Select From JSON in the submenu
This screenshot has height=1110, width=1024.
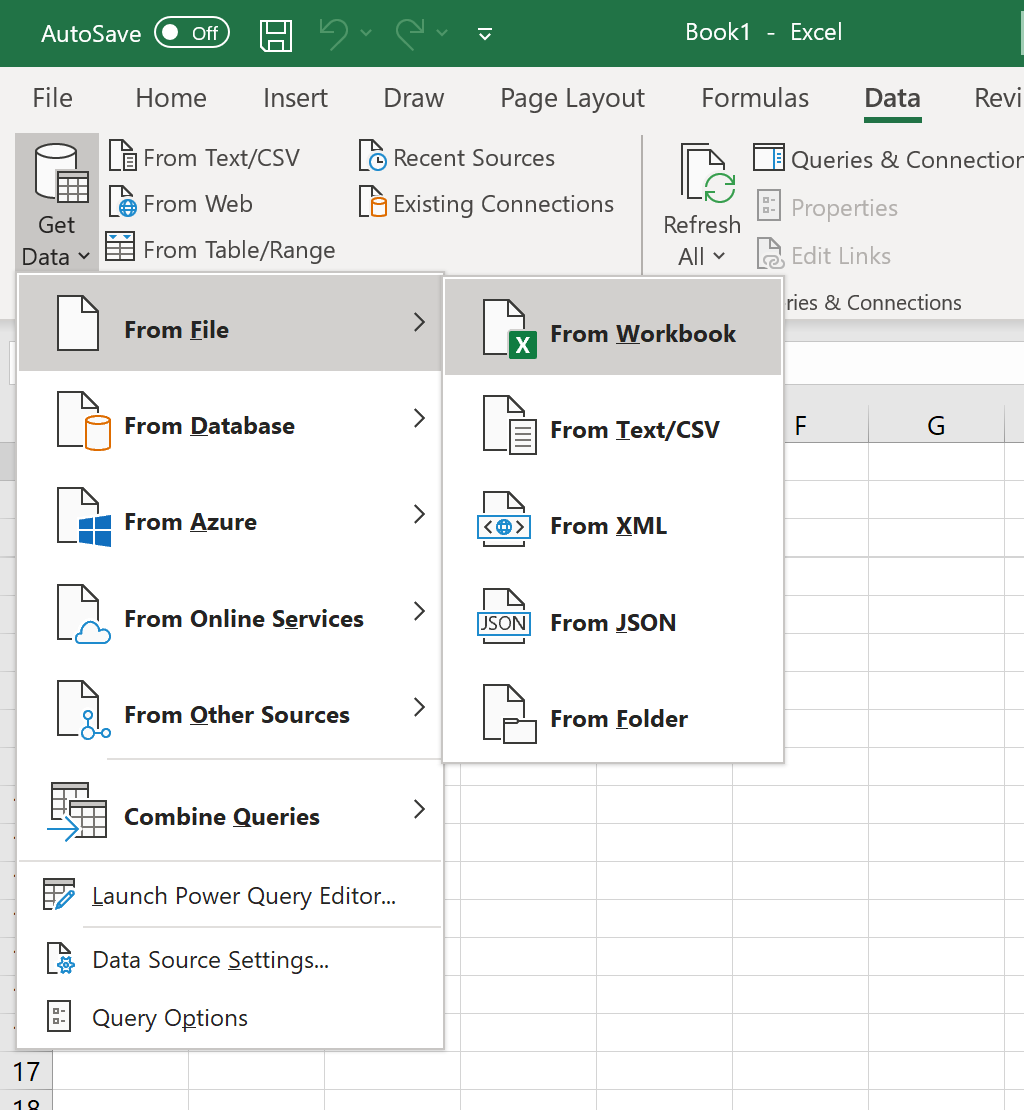[x=613, y=617]
